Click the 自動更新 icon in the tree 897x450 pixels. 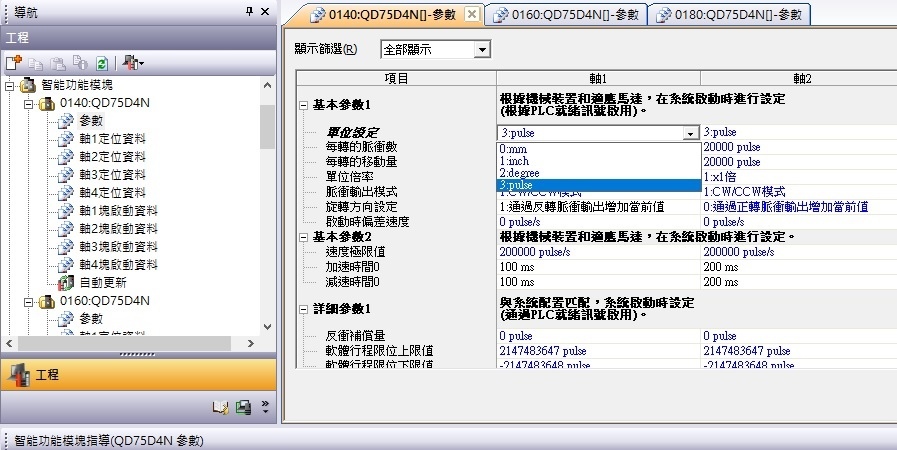(66, 282)
